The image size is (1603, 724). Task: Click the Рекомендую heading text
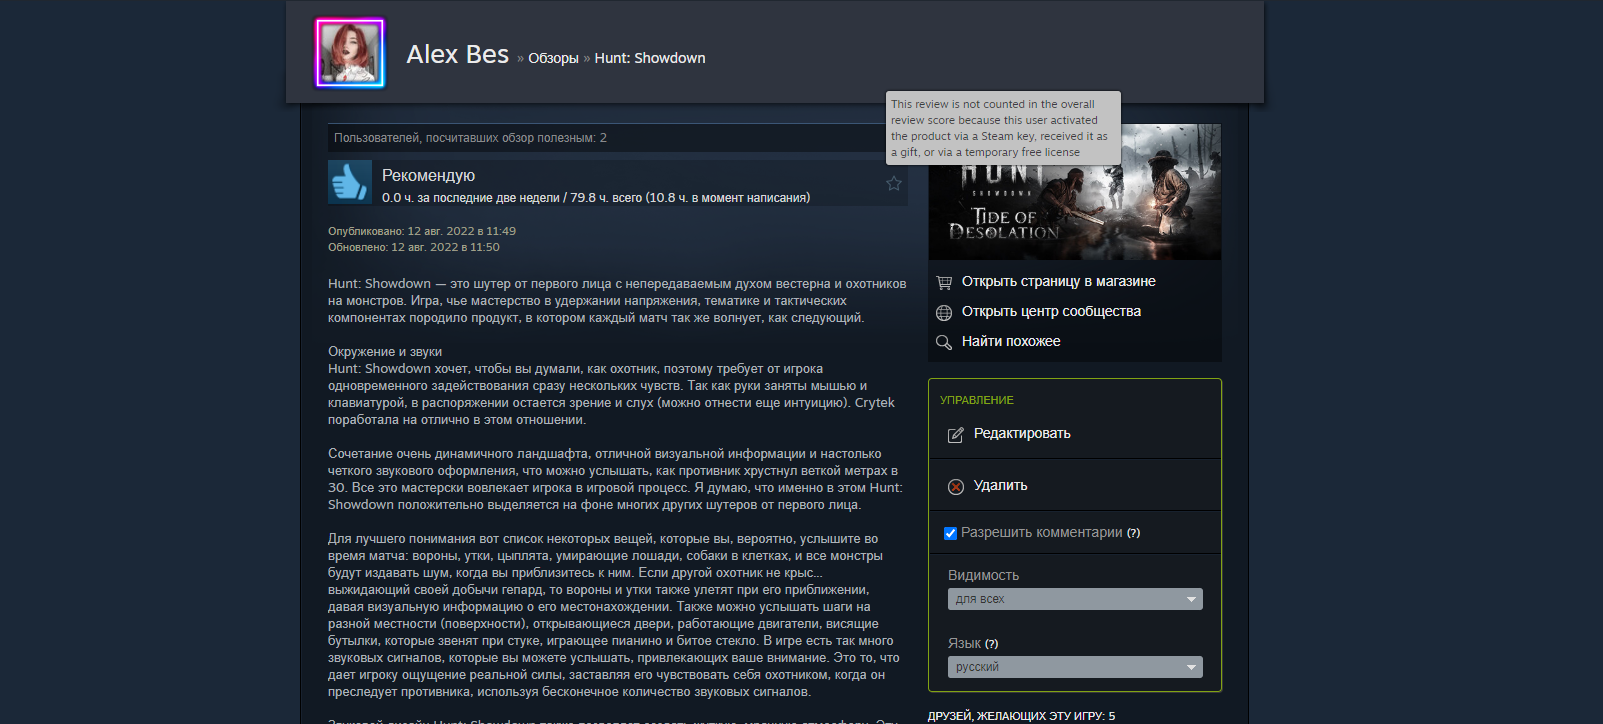click(428, 175)
